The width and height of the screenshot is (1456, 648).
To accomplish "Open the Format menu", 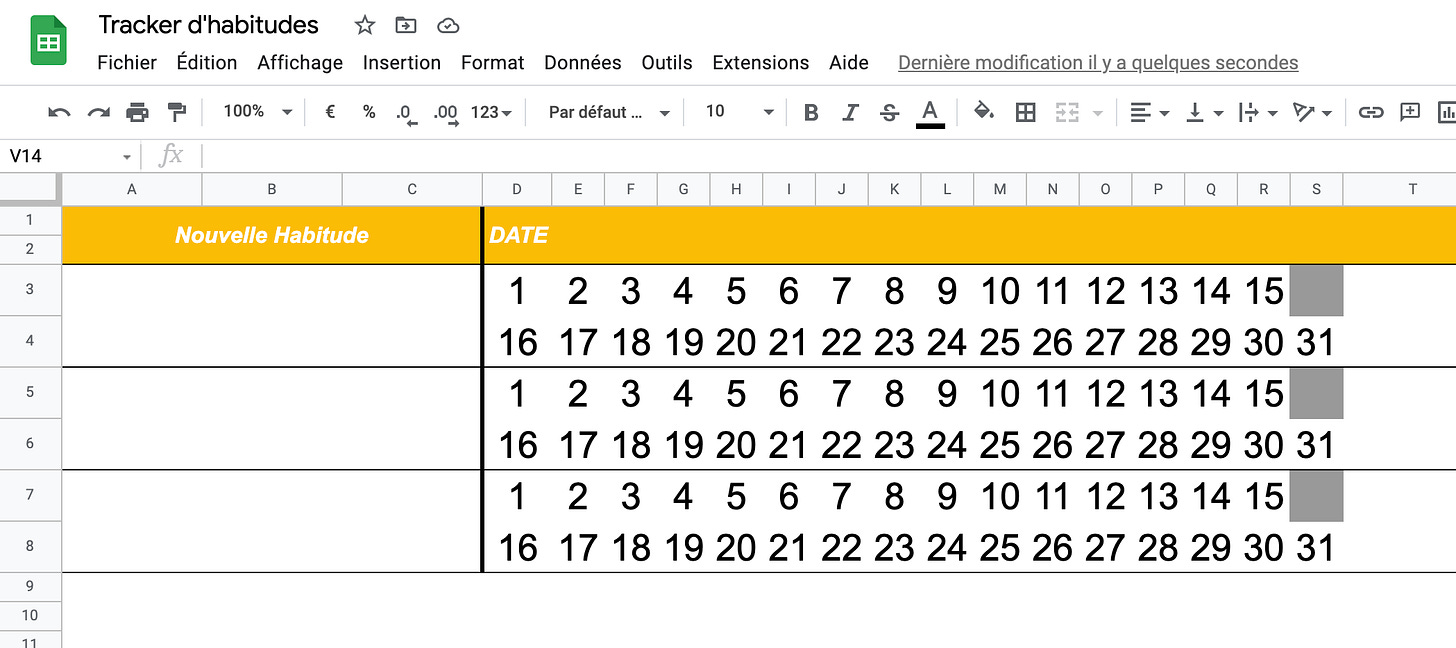I will pyautogui.click(x=492, y=62).
